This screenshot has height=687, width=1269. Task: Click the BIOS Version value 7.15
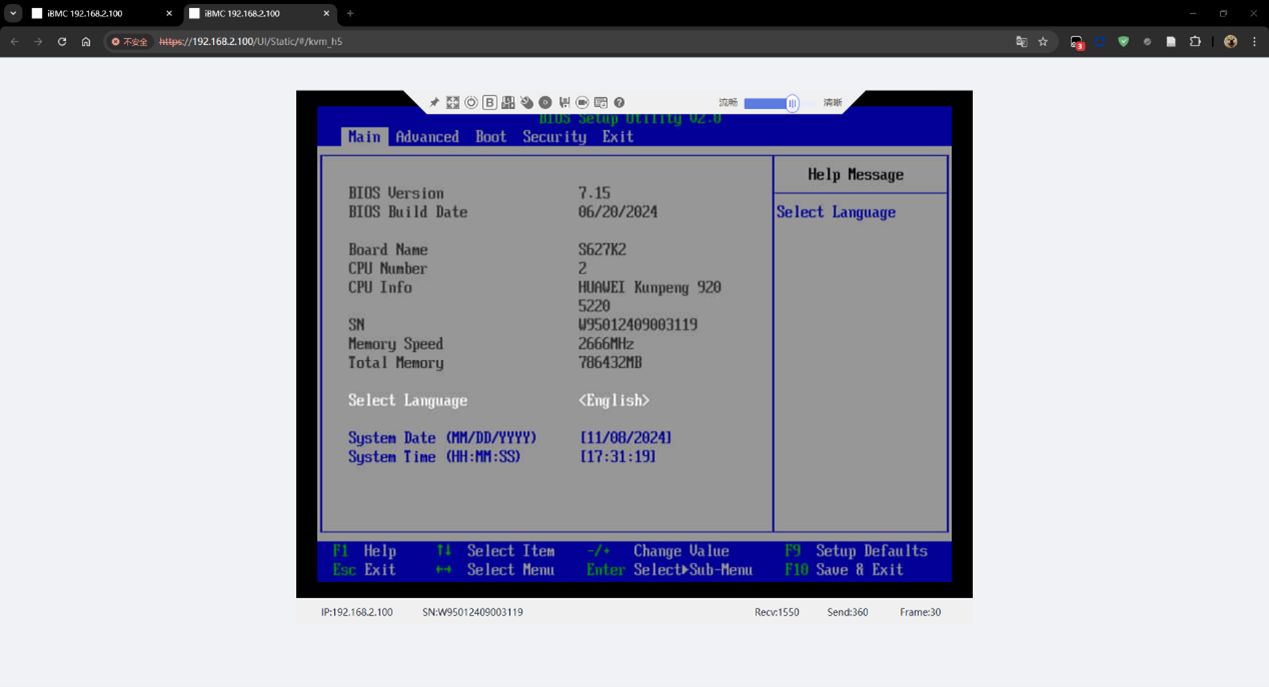pos(594,193)
